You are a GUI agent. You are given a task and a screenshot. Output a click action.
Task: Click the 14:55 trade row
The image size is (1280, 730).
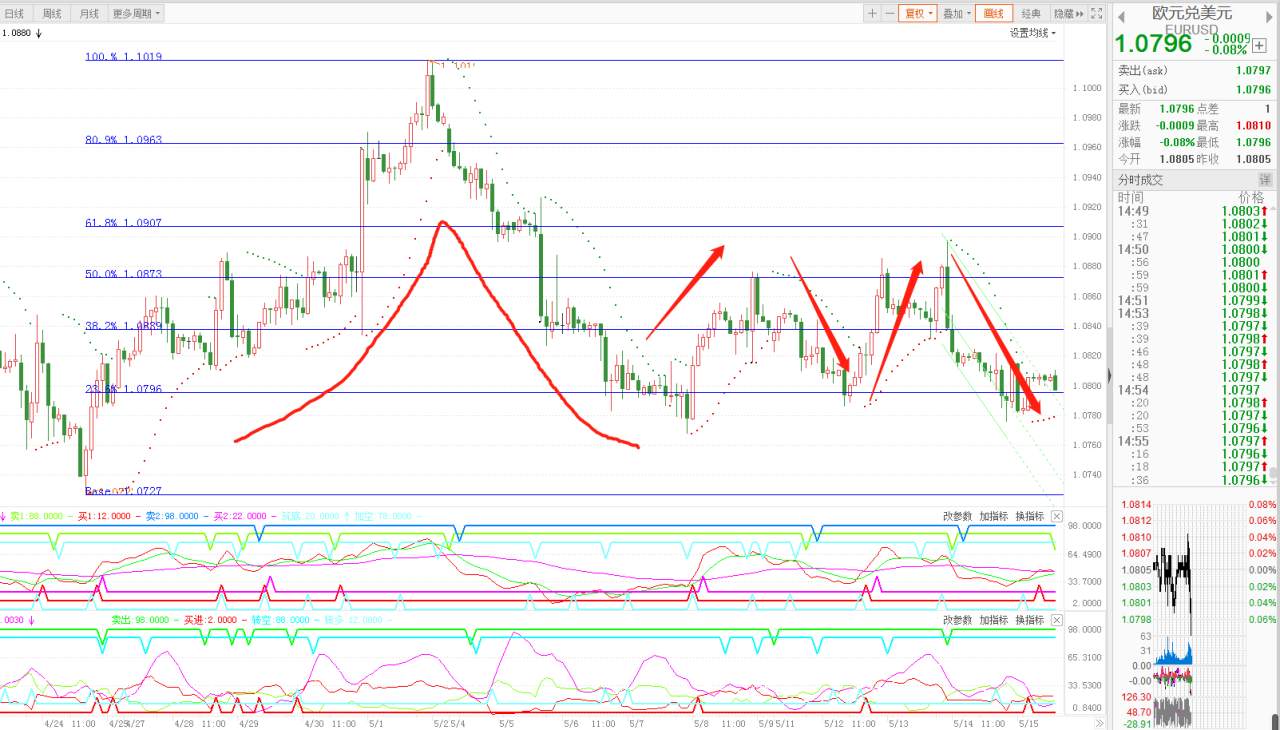coord(1195,441)
